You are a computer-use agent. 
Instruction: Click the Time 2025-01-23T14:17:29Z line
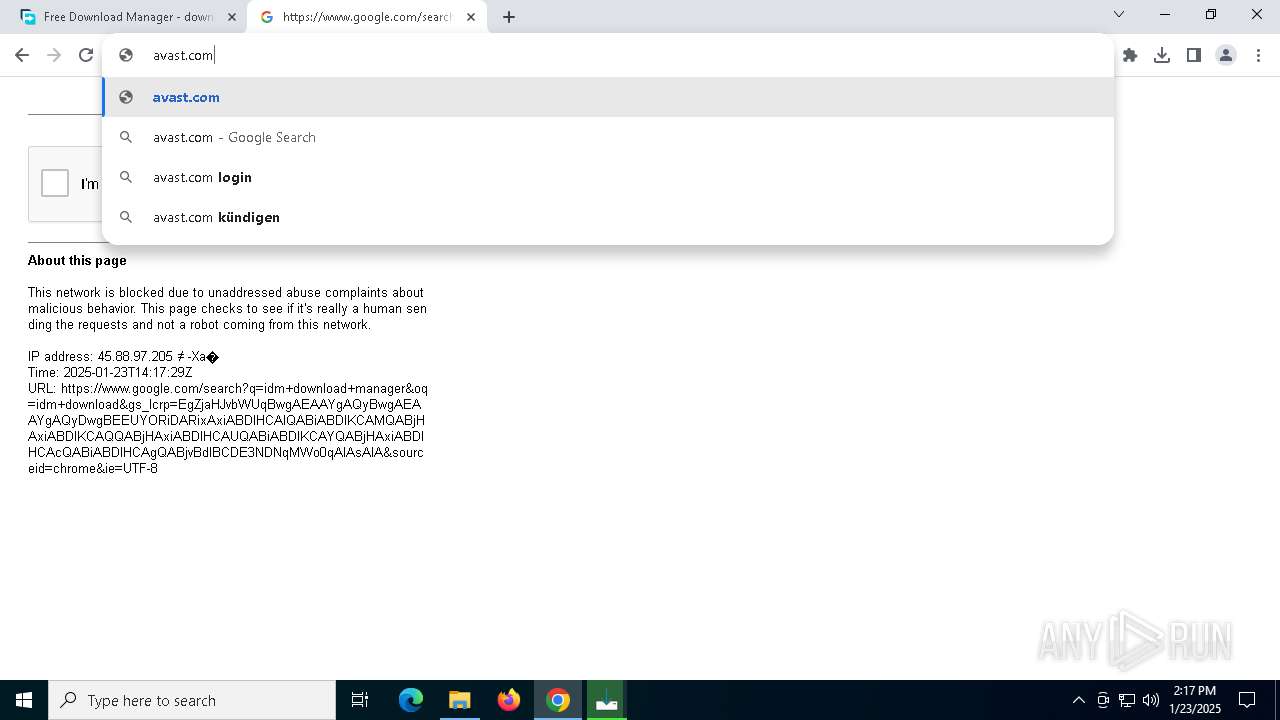(110, 372)
